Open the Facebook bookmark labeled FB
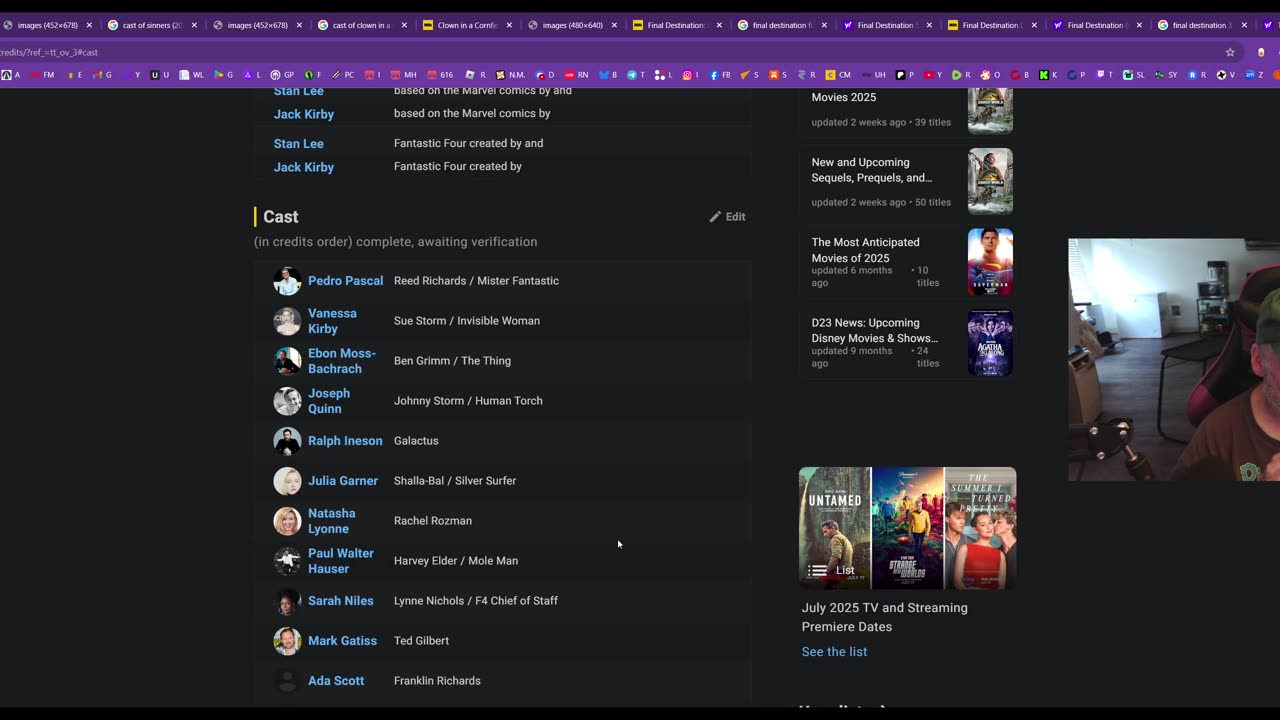Viewport: 1280px width, 720px height. tap(720, 75)
